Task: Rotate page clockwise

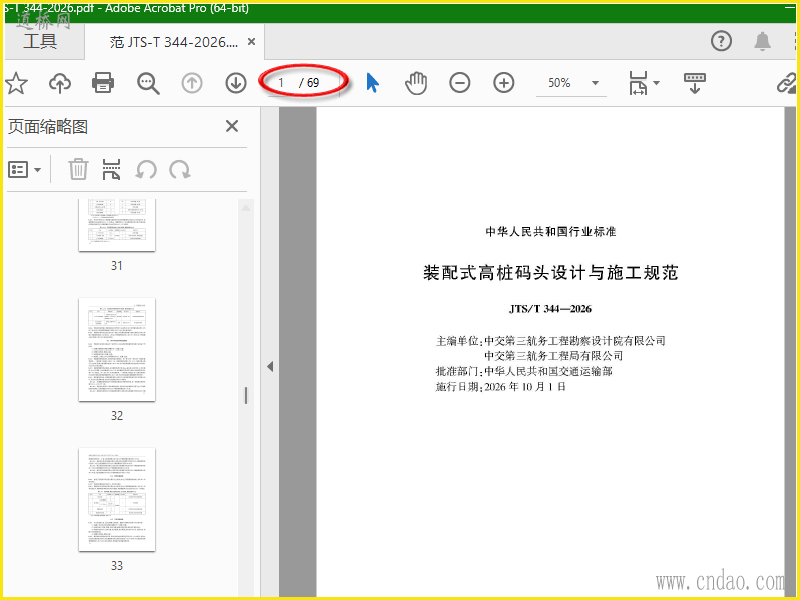Action: (x=180, y=169)
